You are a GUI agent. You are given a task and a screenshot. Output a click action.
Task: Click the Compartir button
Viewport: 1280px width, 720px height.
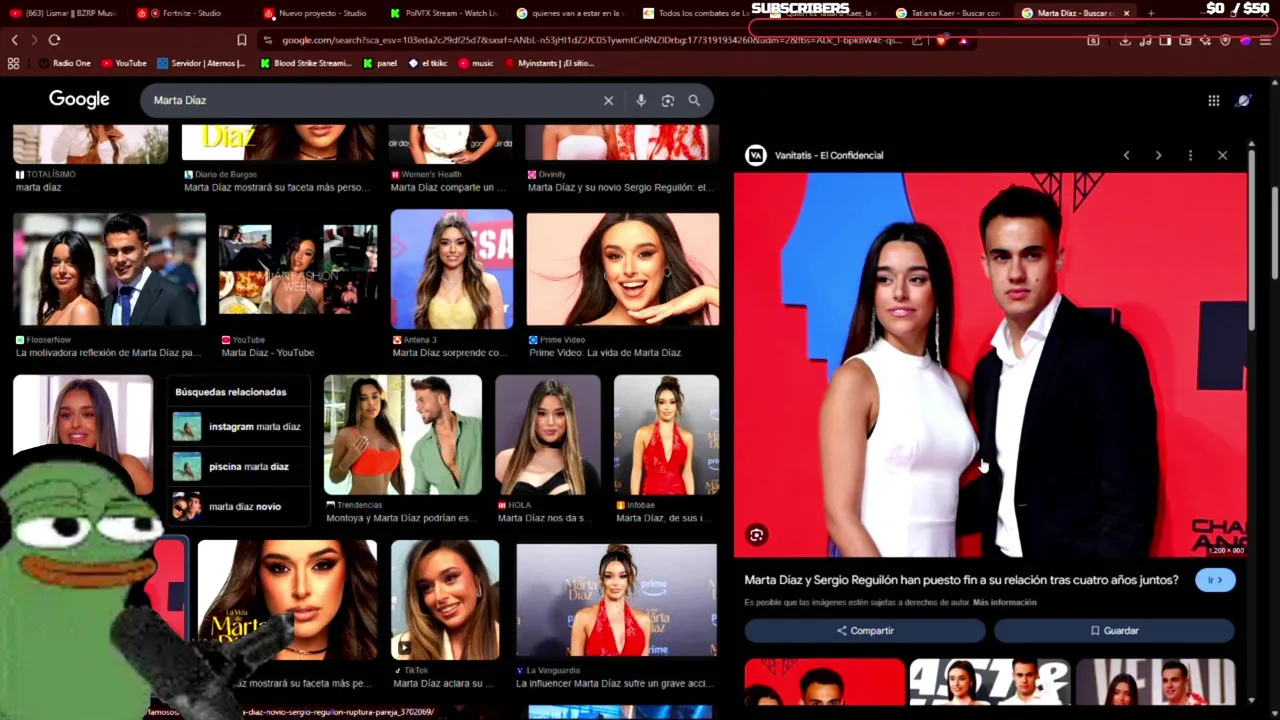(865, 631)
